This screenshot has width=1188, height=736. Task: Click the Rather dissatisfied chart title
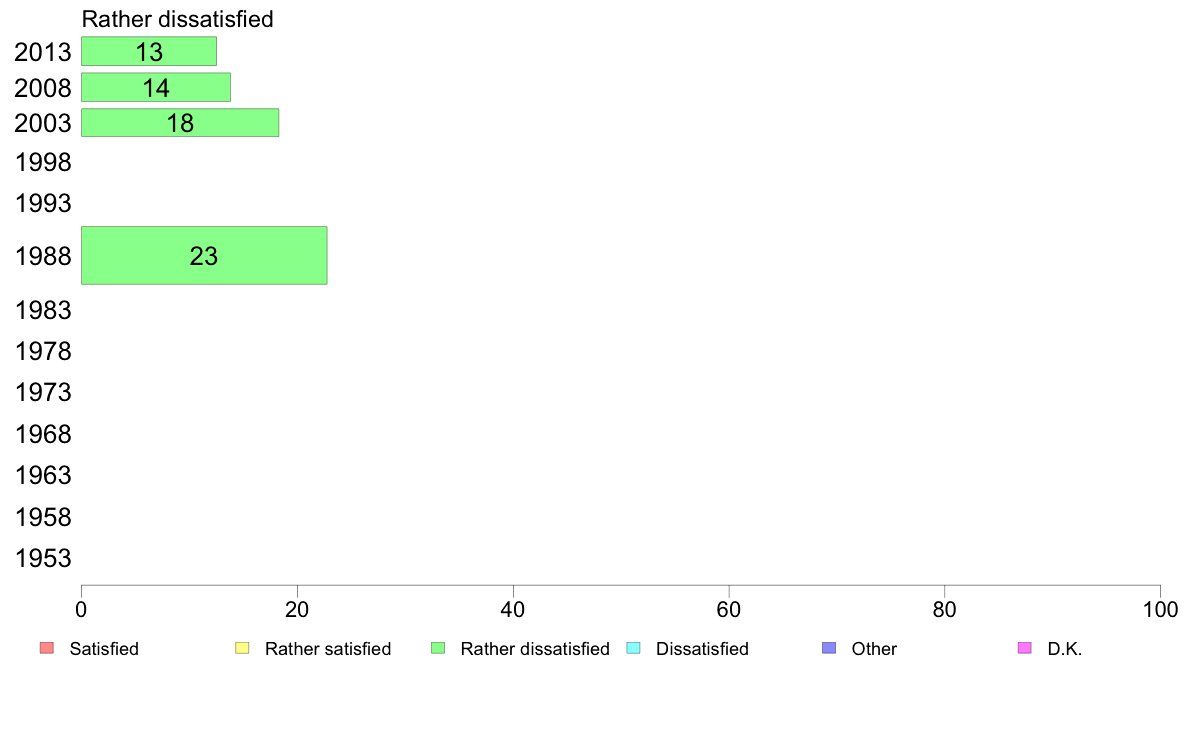(177, 19)
